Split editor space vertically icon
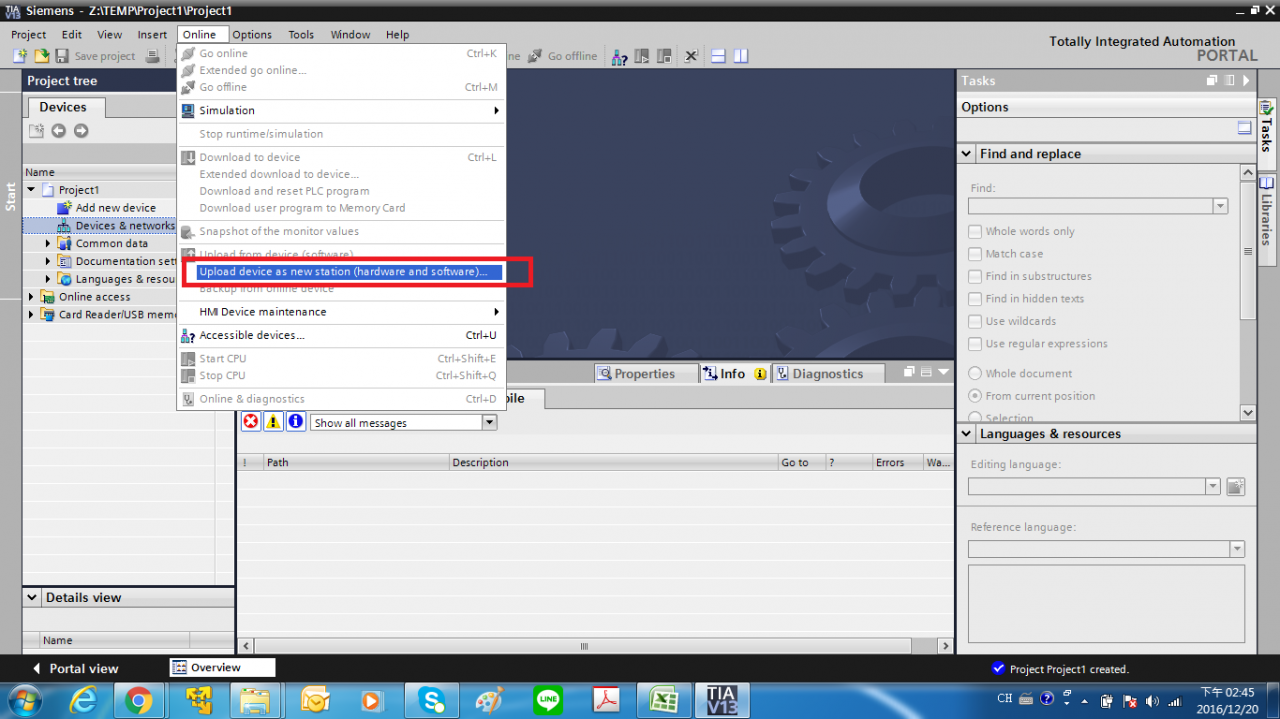The width and height of the screenshot is (1280, 719). [741, 56]
